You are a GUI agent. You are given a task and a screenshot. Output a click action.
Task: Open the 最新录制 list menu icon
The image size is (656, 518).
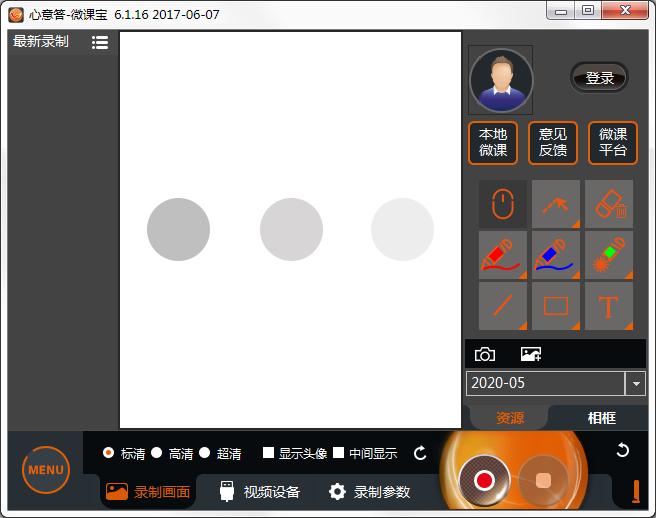[100, 42]
